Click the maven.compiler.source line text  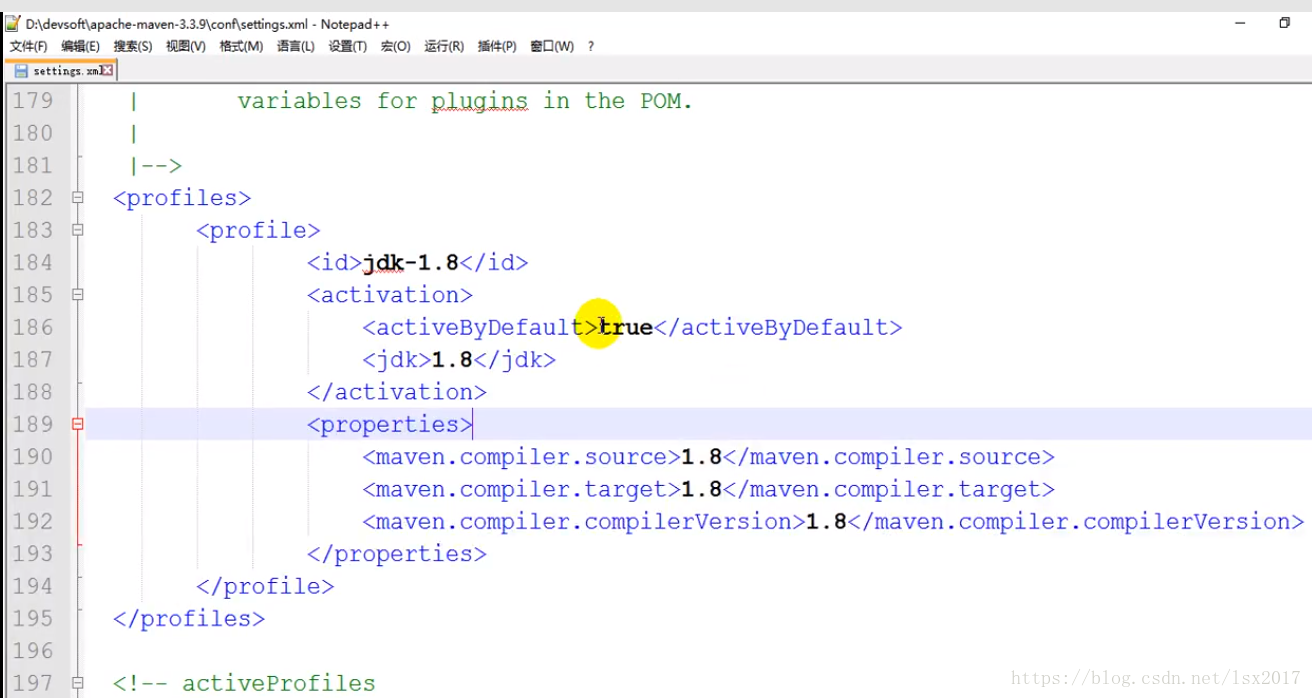tap(708, 457)
